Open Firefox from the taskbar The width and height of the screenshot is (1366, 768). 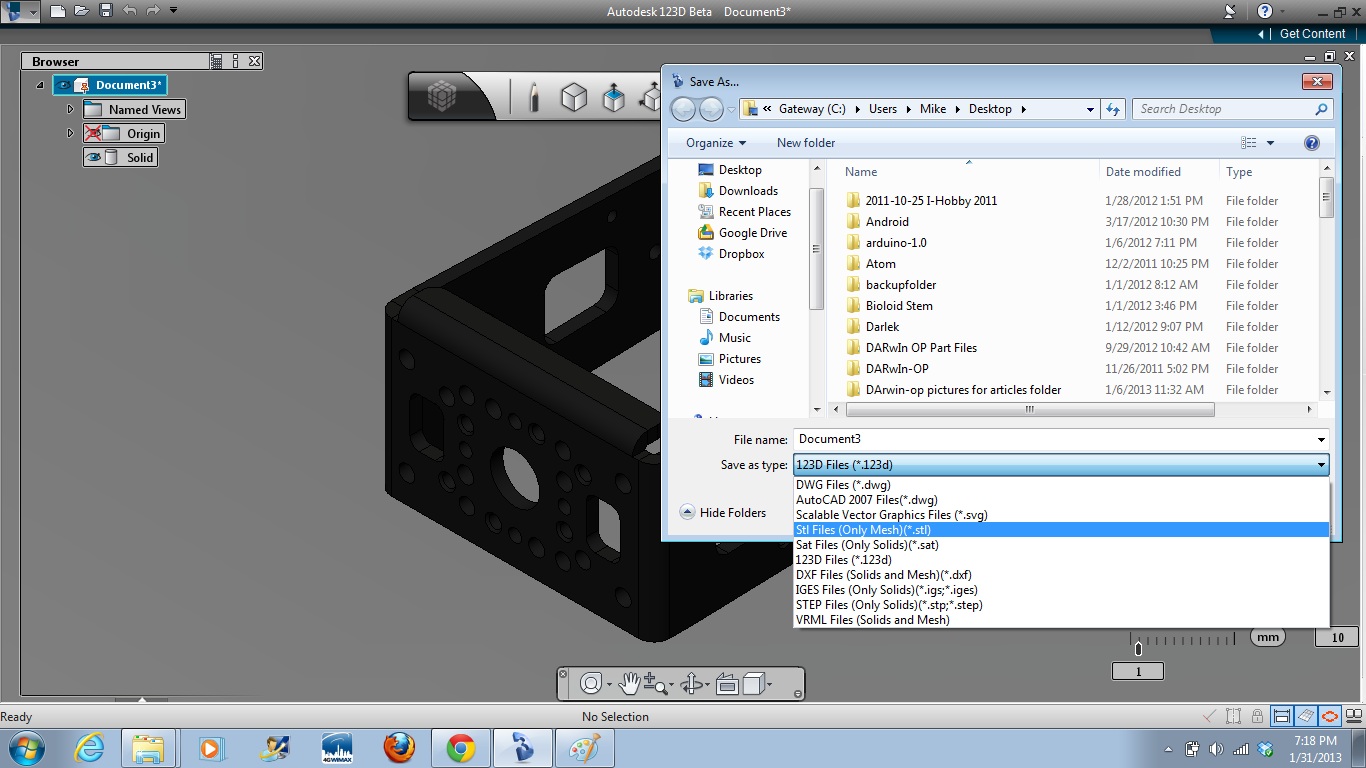pyautogui.click(x=399, y=748)
